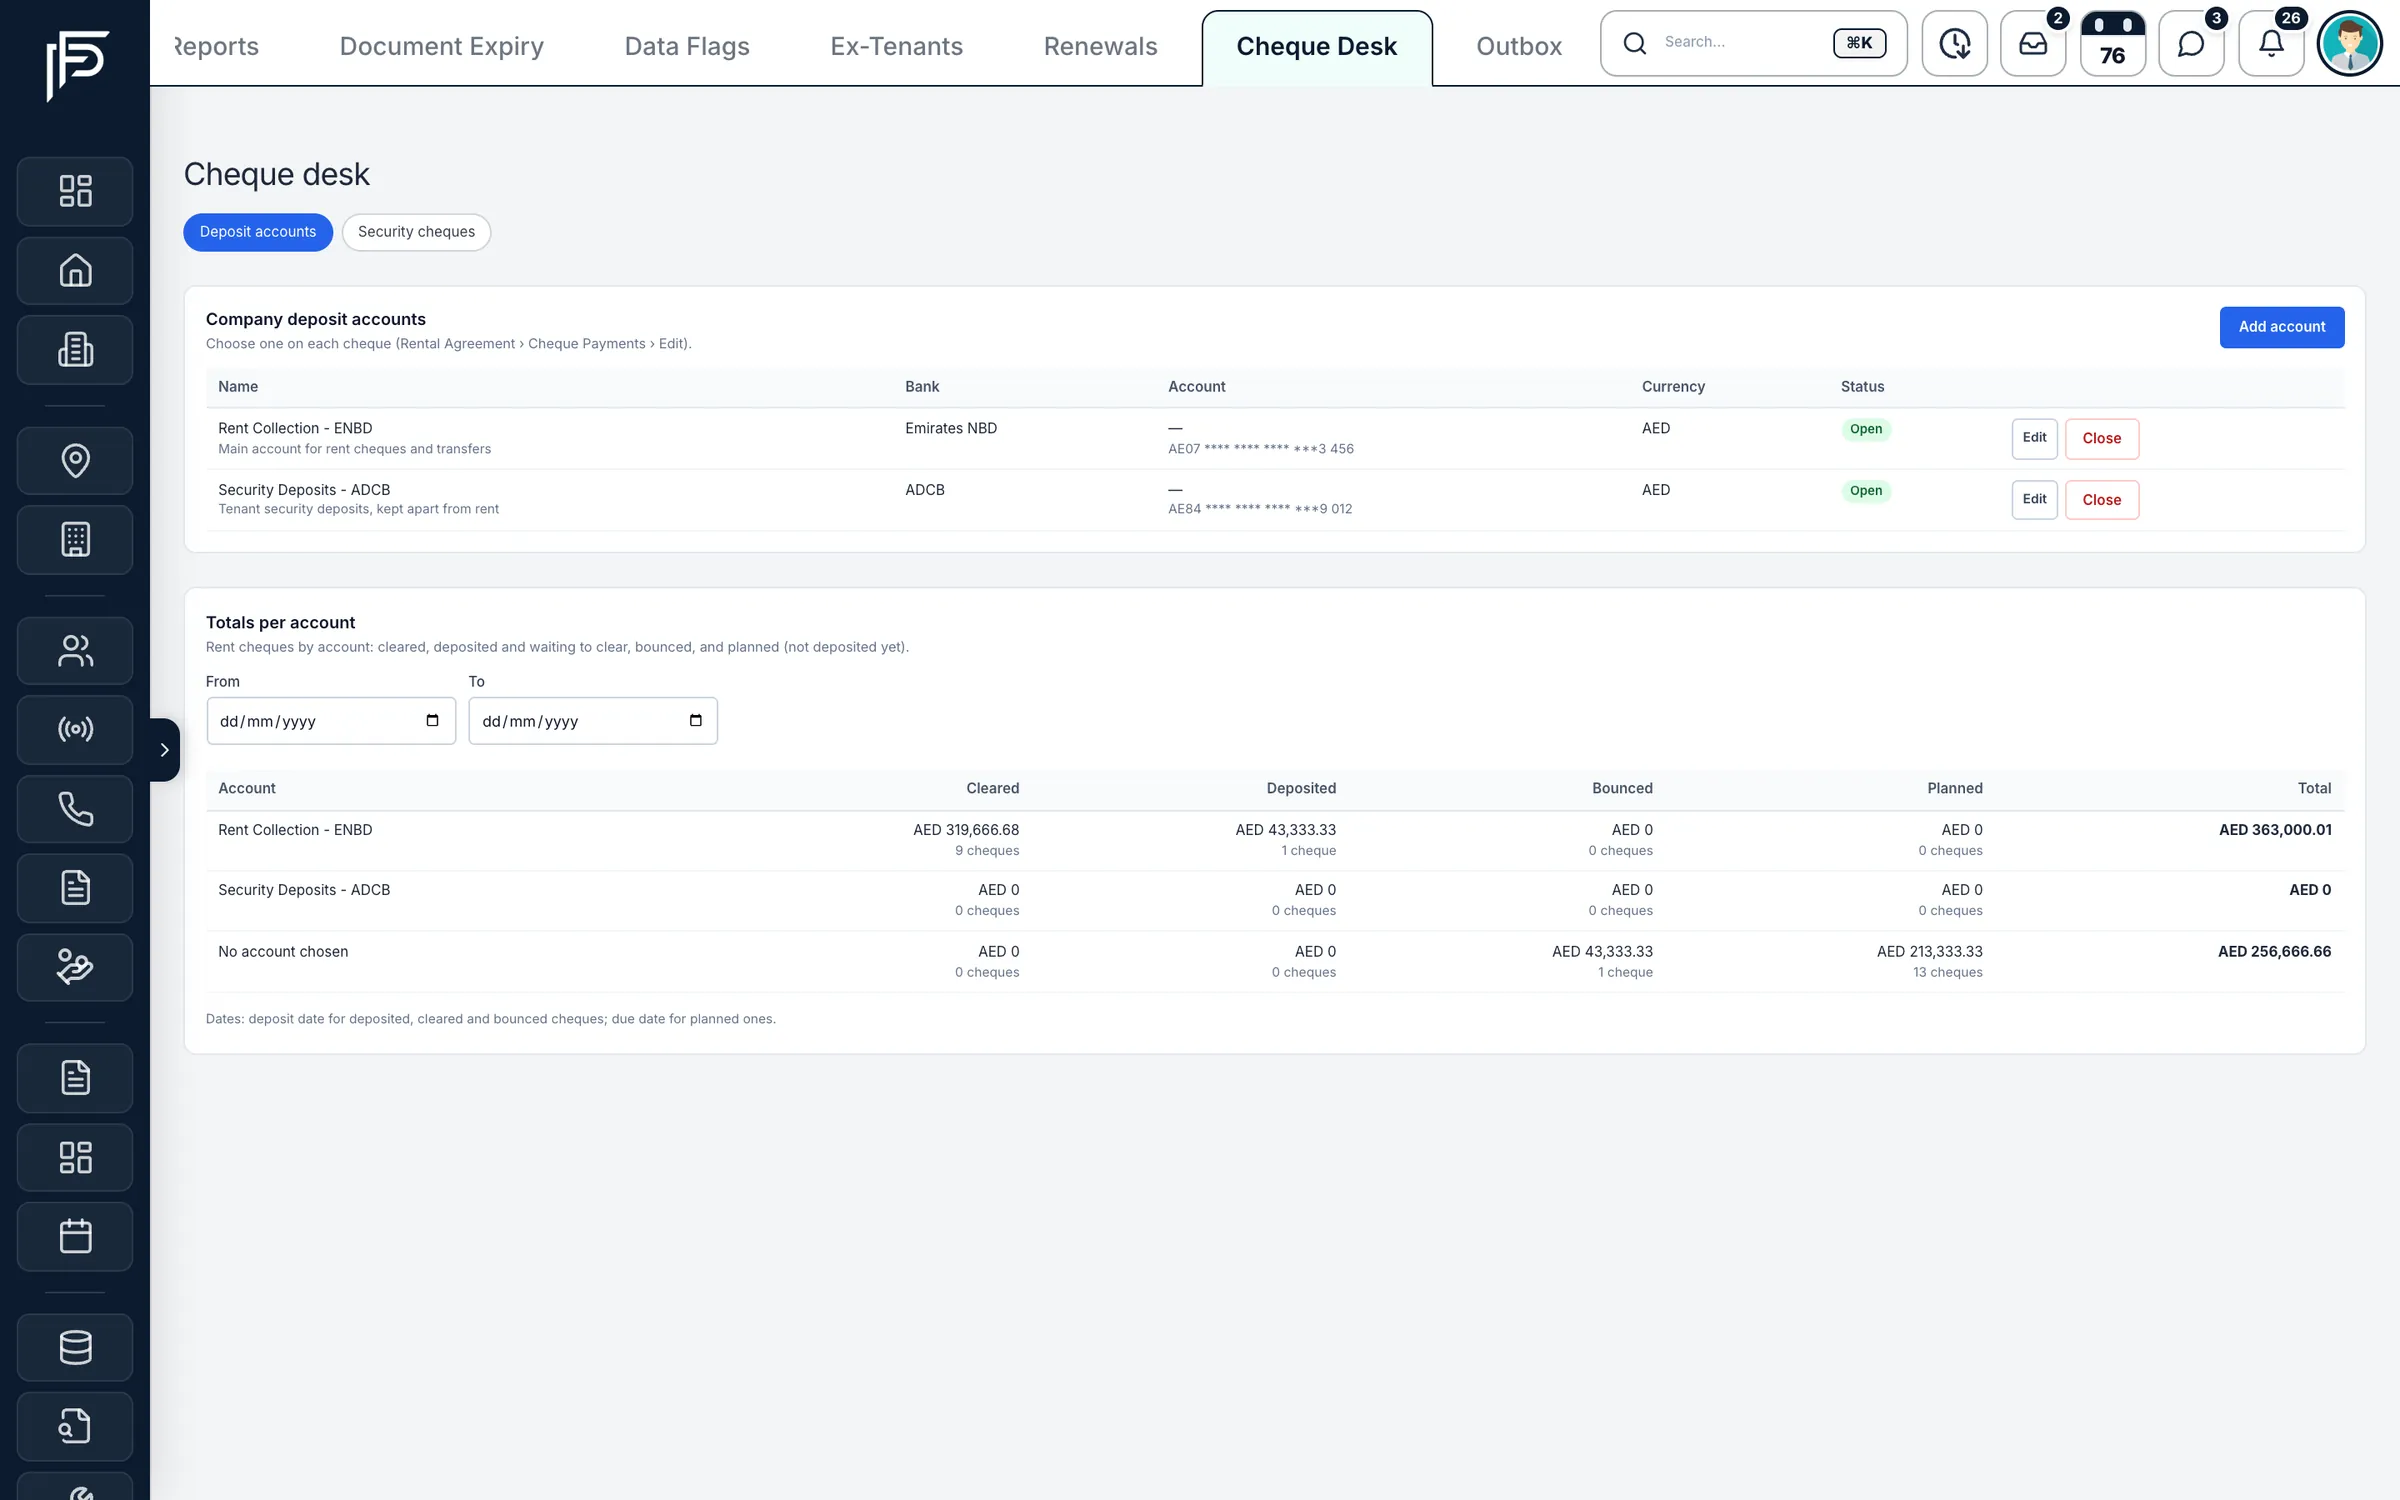Screen dimensions: 2400x1500
Task: Focus the From date field
Action: tap(331, 720)
